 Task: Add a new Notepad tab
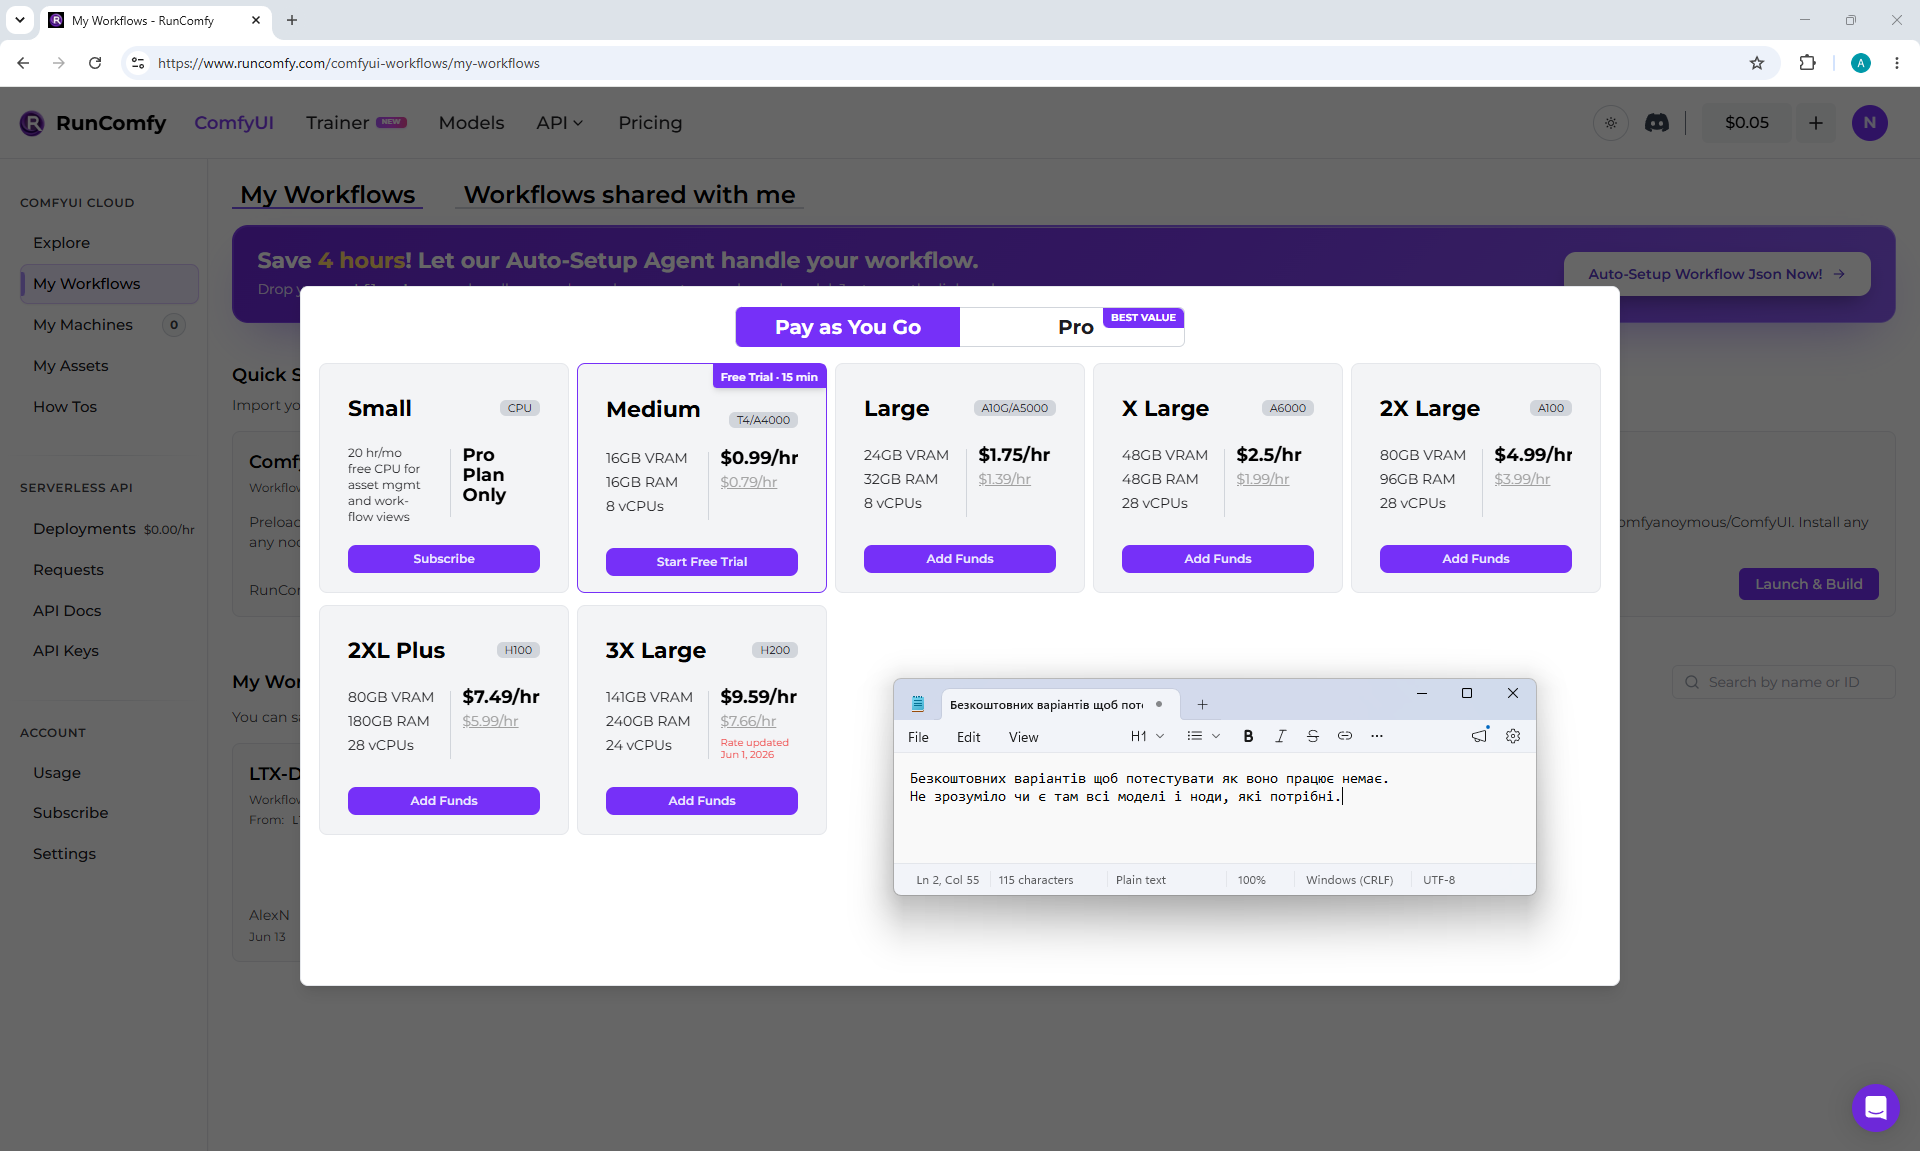coord(1202,705)
